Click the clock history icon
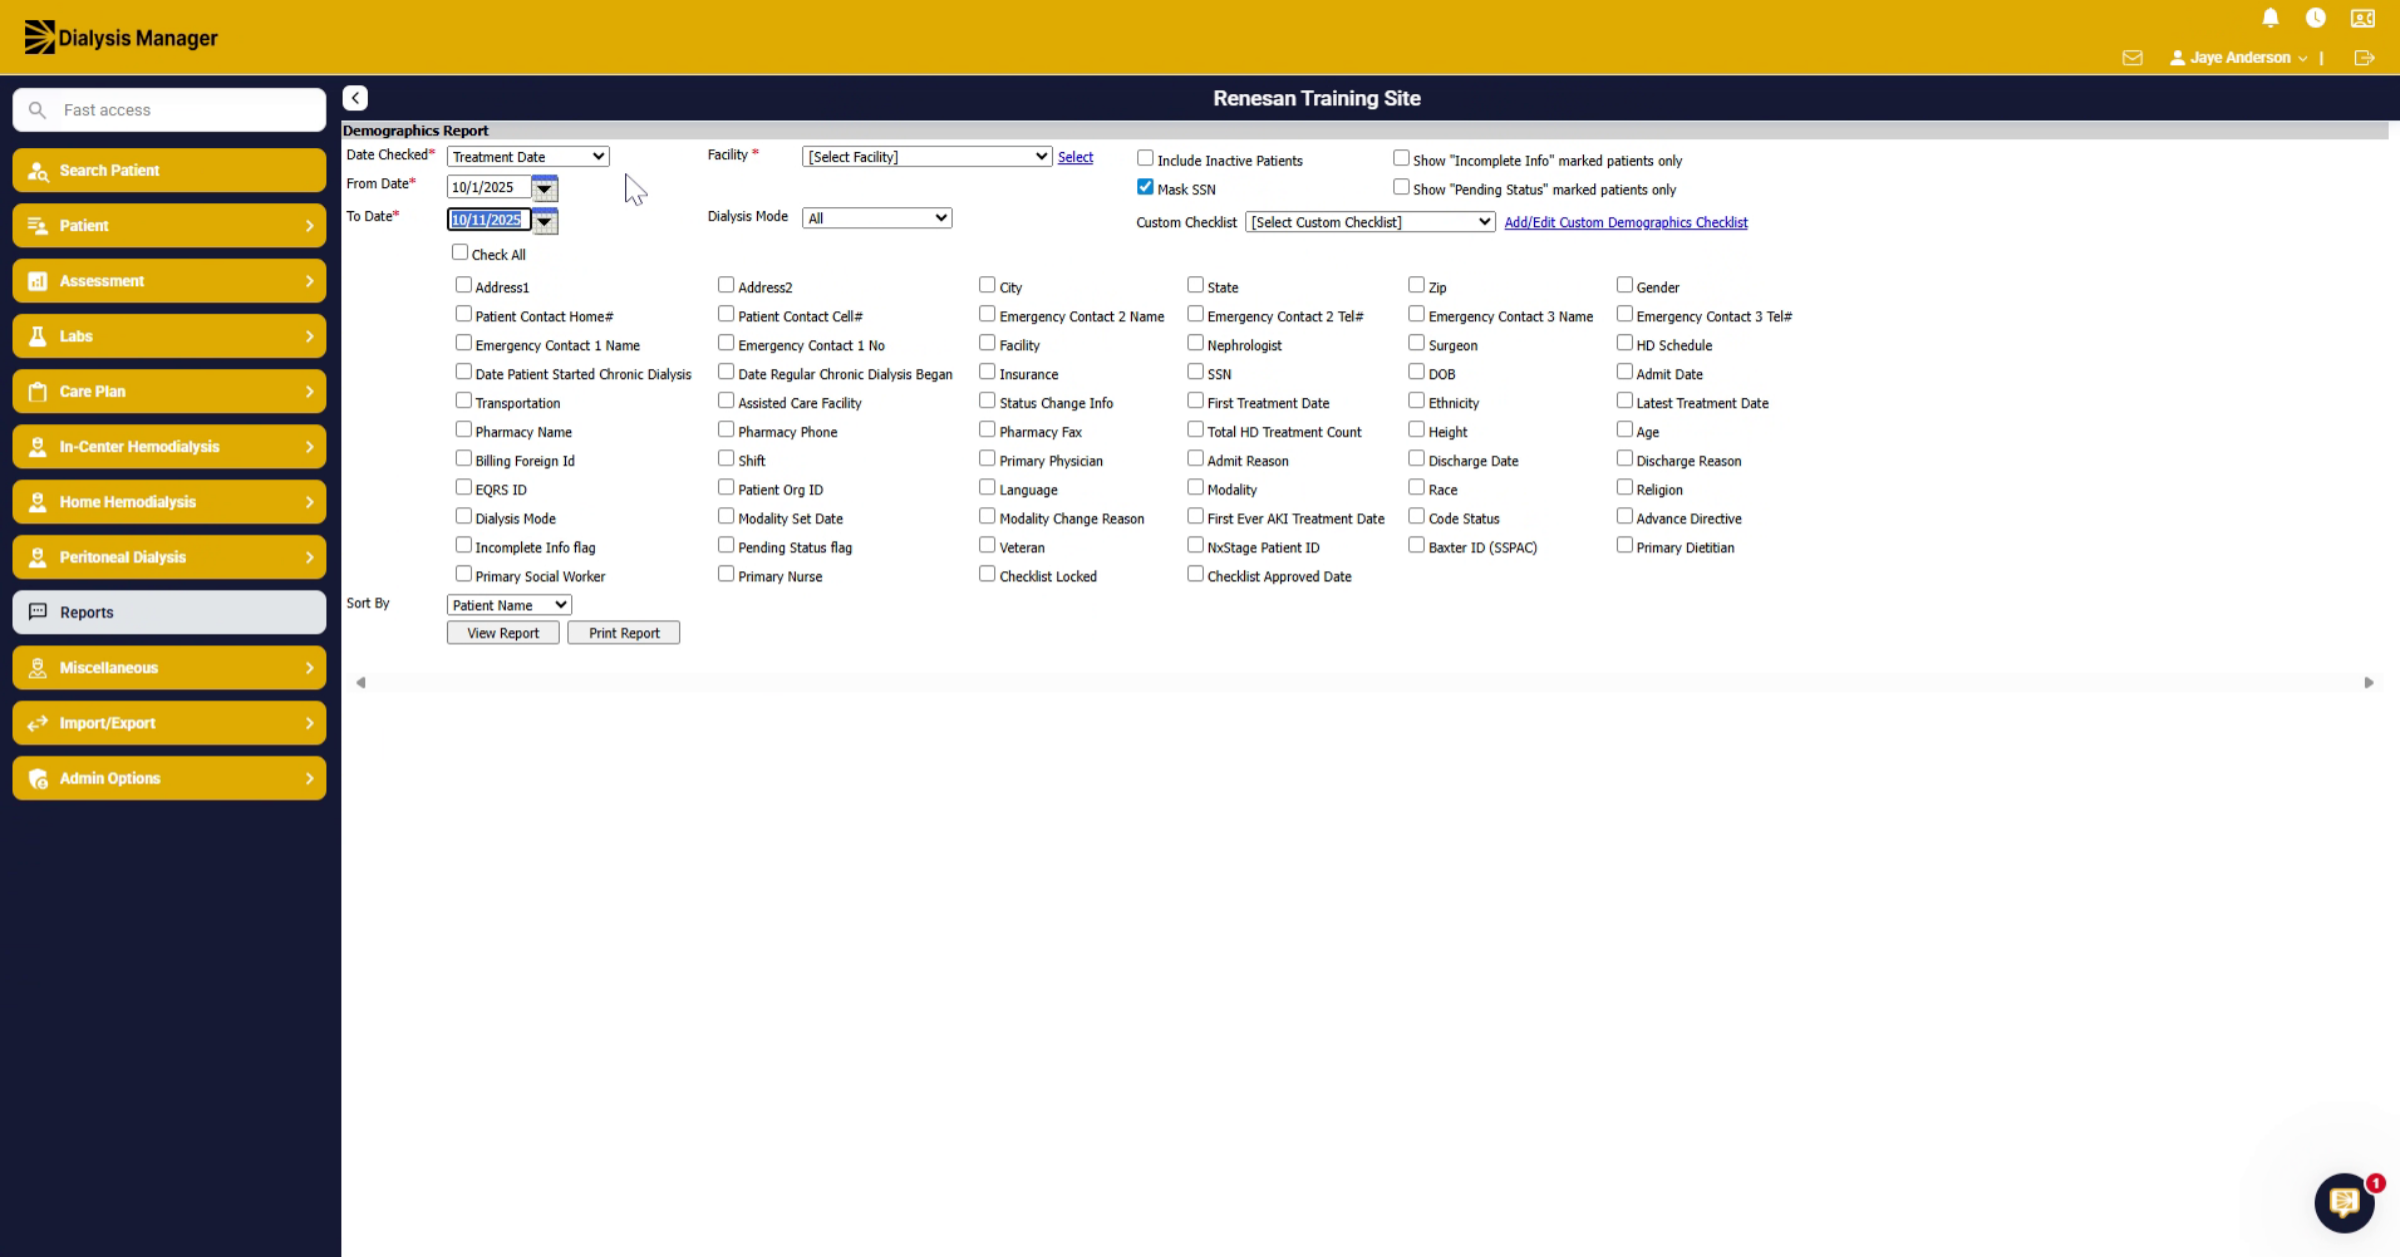2400x1257 pixels. (2315, 18)
